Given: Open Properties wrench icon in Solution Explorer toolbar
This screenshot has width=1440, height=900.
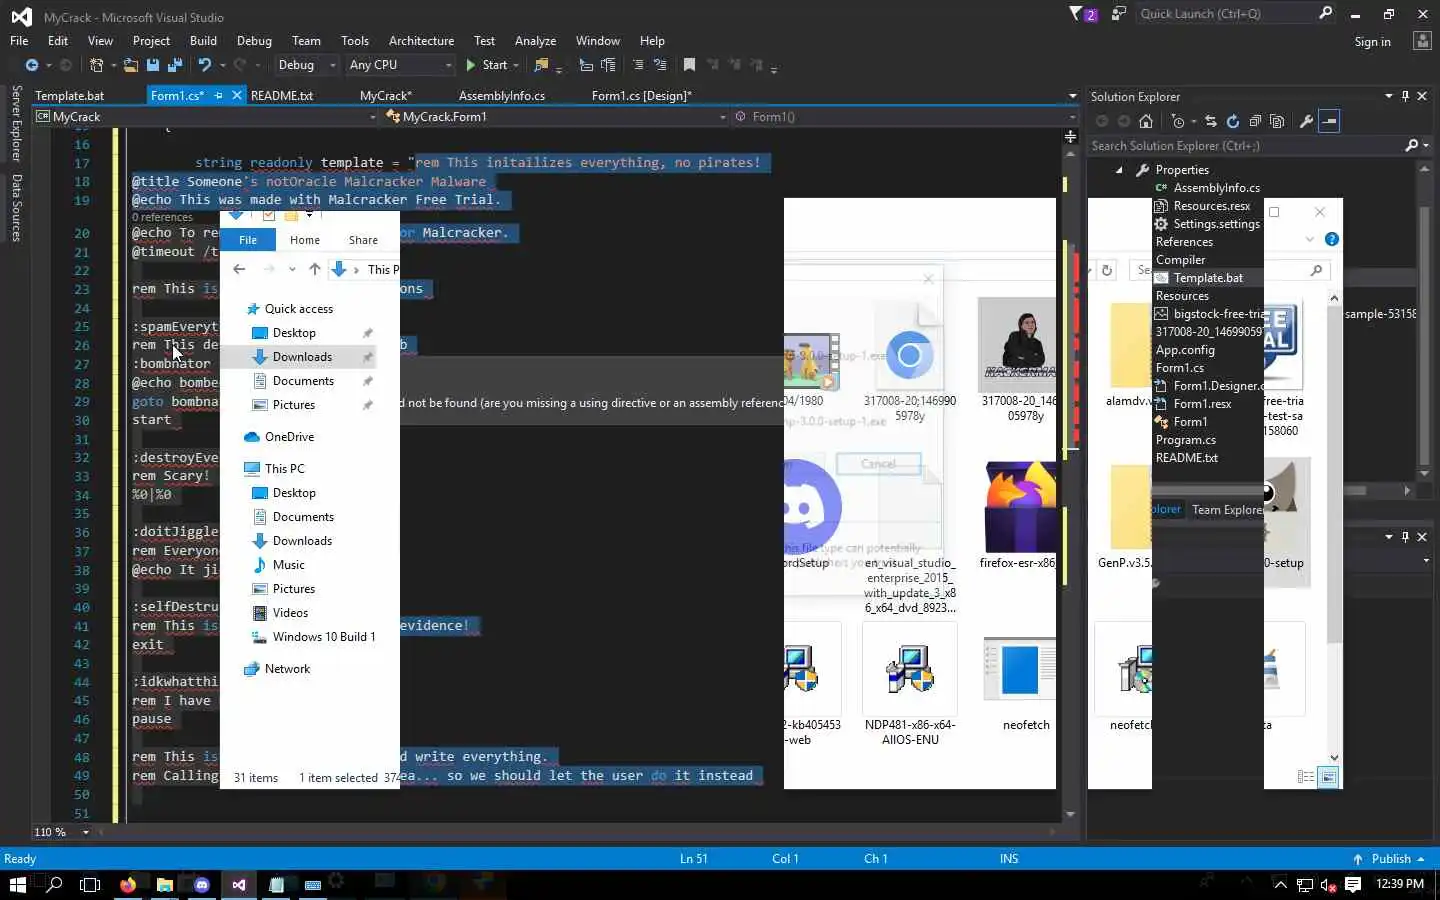Looking at the screenshot, I should [1306, 121].
